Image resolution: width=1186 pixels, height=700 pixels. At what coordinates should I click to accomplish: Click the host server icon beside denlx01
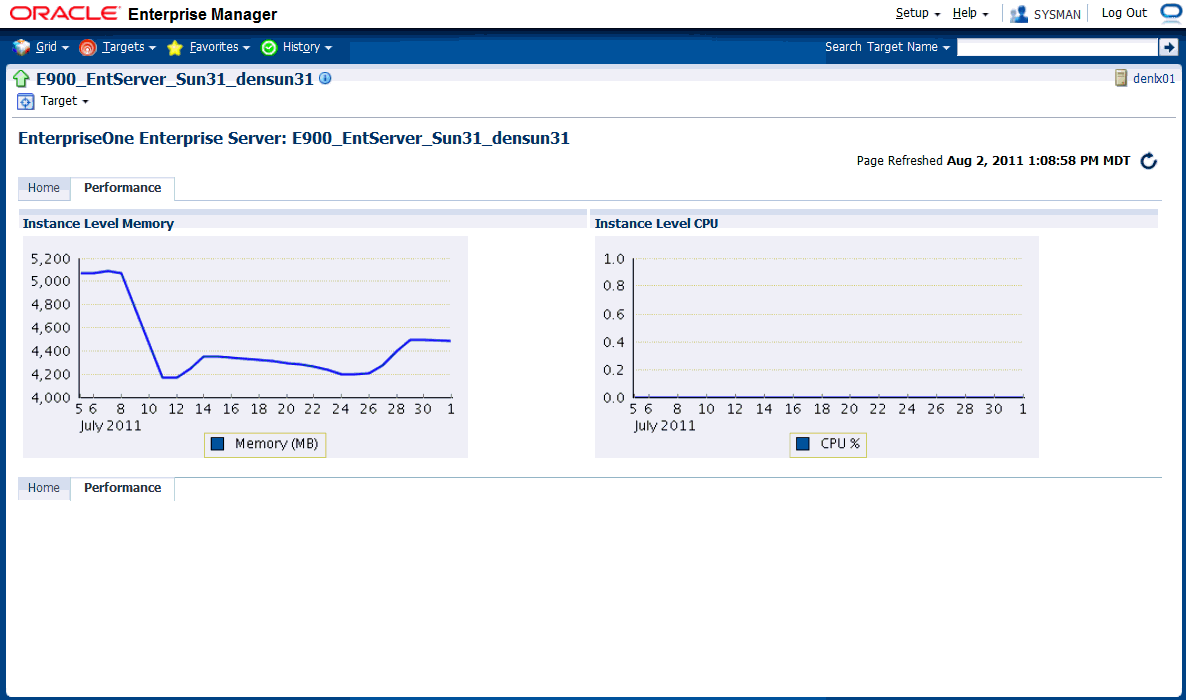1121,78
